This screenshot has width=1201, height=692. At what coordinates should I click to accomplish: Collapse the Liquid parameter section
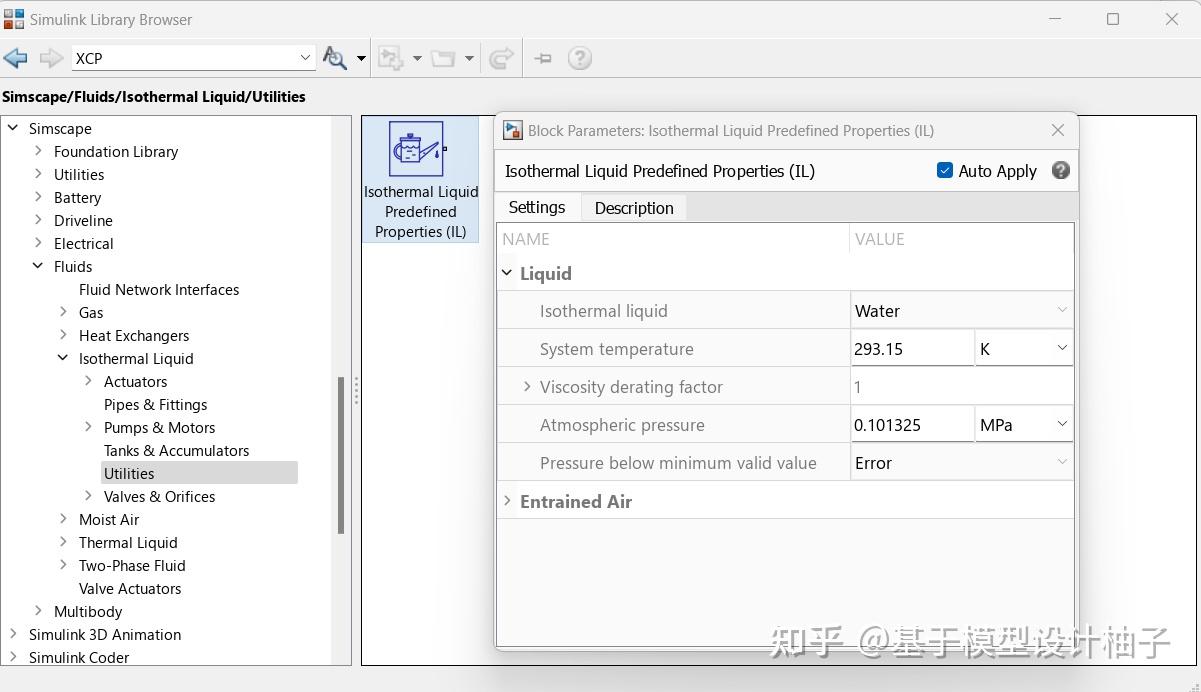[507, 273]
